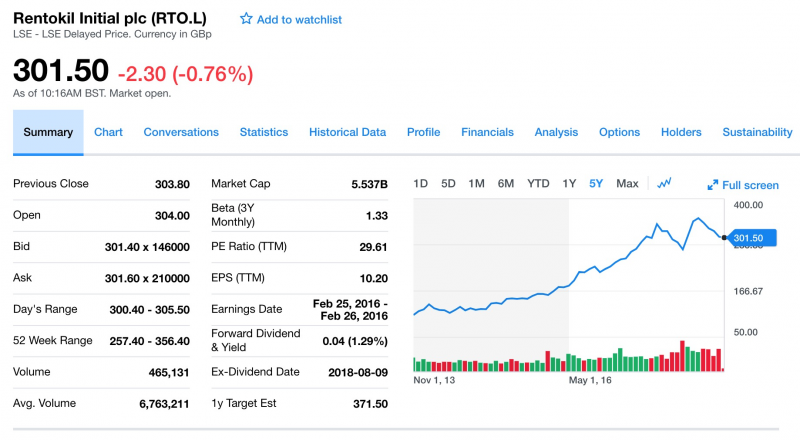Click the Ask value 301.60 x 210000
The width and height of the screenshot is (800, 440).
tap(147, 279)
